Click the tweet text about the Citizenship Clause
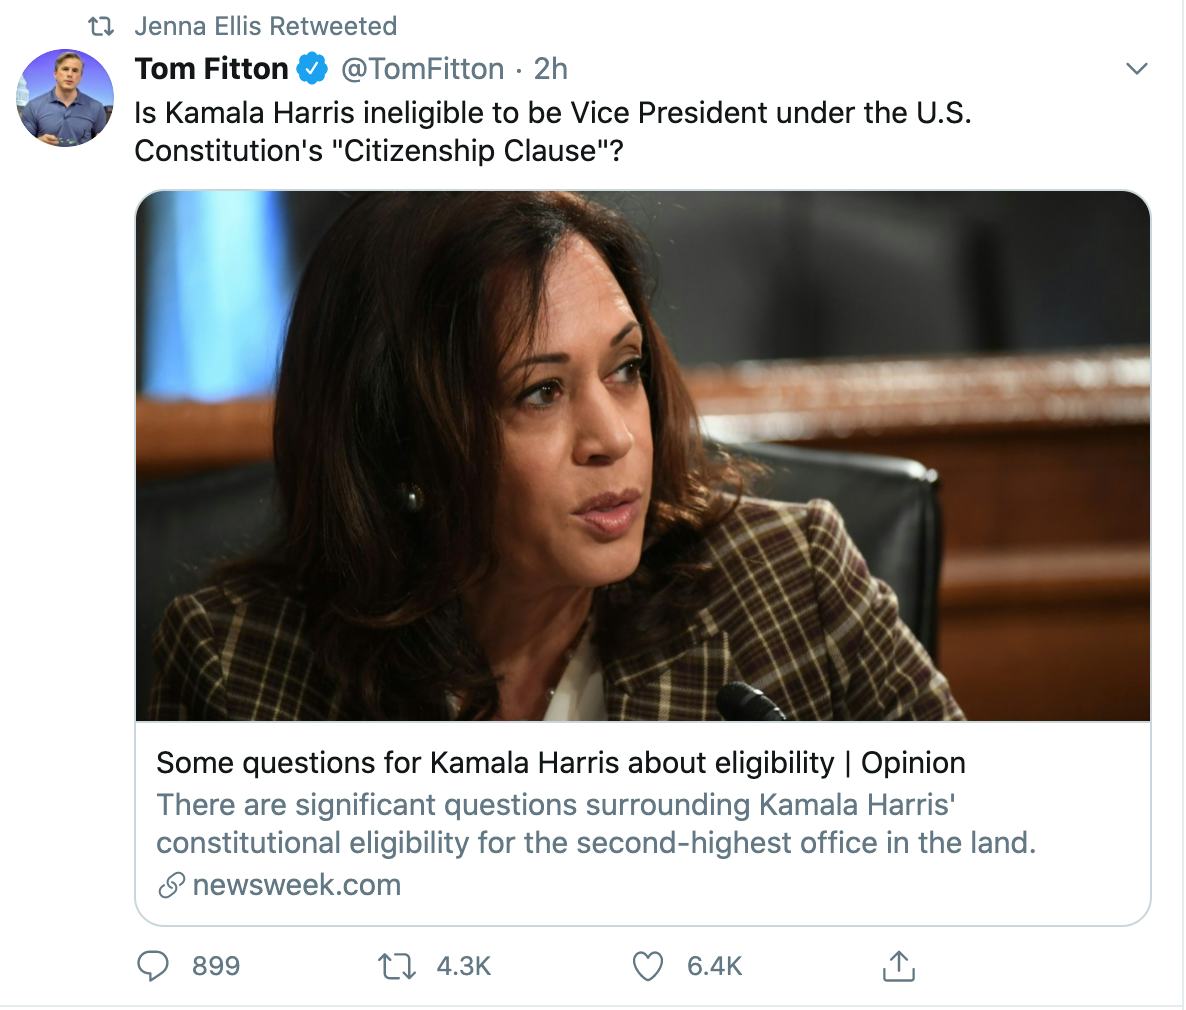 click(x=552, y=131)
